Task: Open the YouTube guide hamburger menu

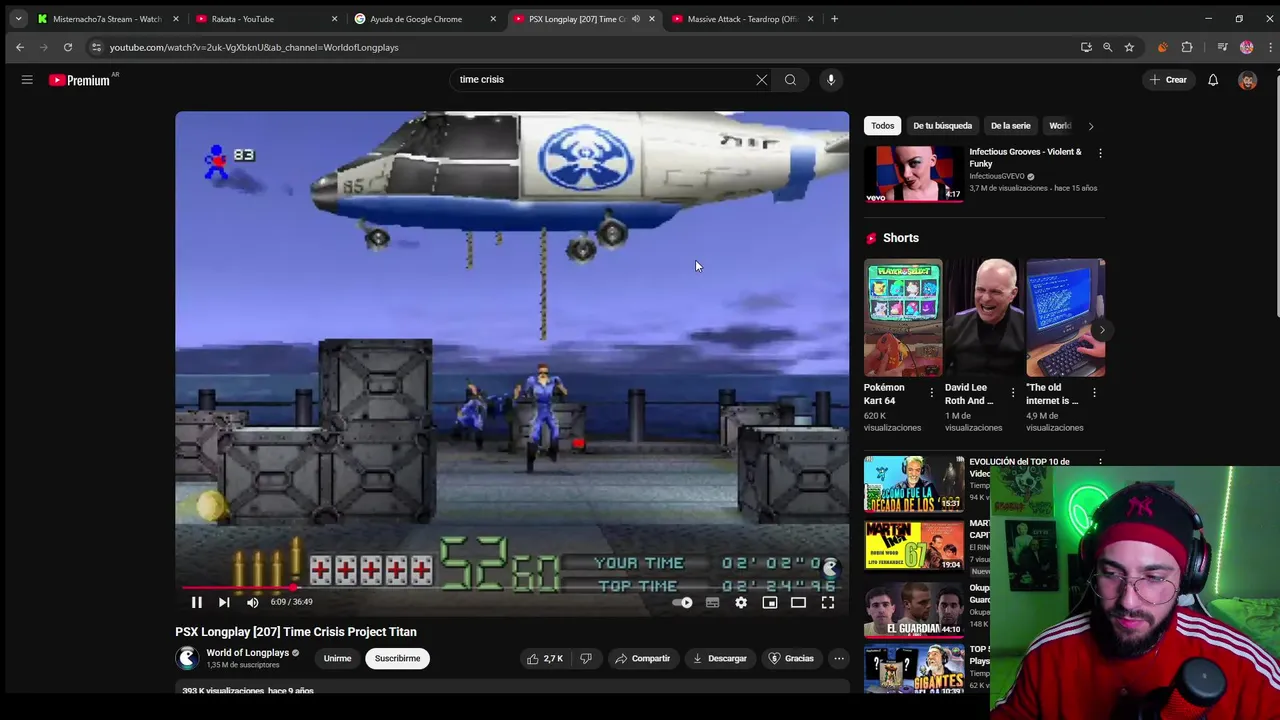Action: point(27,80)
